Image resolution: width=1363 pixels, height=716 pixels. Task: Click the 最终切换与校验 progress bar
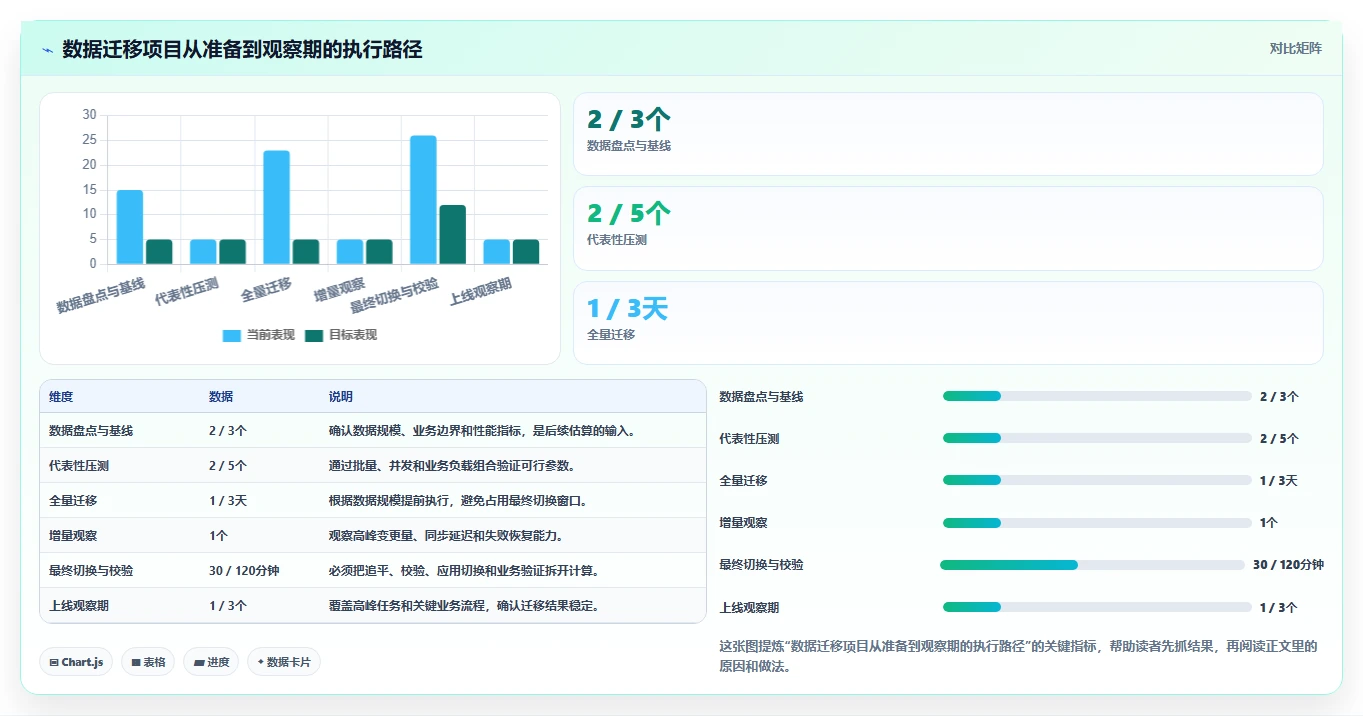pyautogui.click(x=1092, y=565)
